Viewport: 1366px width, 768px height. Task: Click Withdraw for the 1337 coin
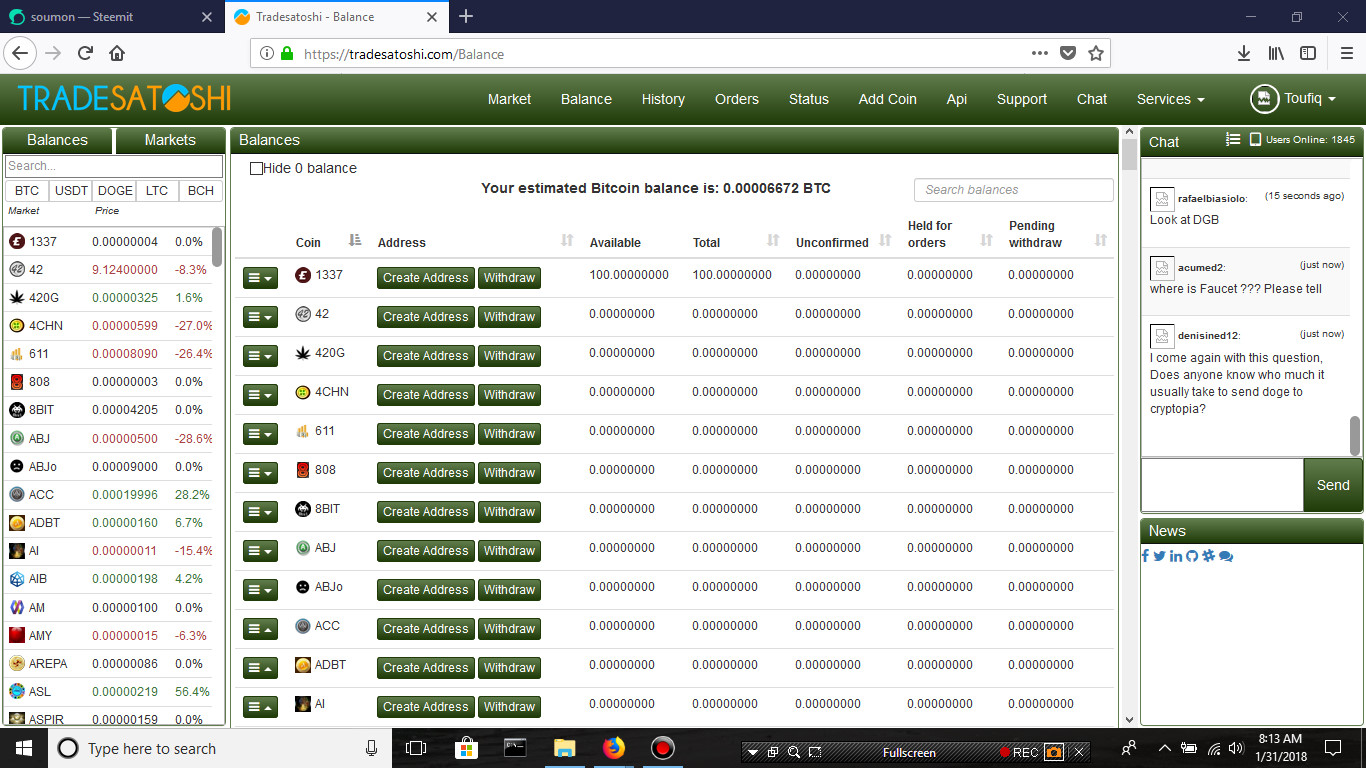pyautogui.click(x=509, y=278)
